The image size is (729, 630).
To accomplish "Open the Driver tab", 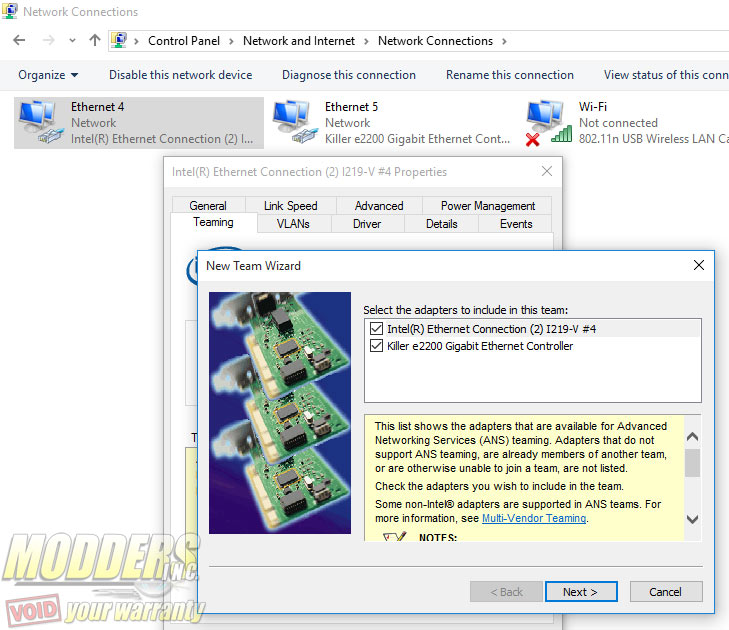I will (367, 224).
